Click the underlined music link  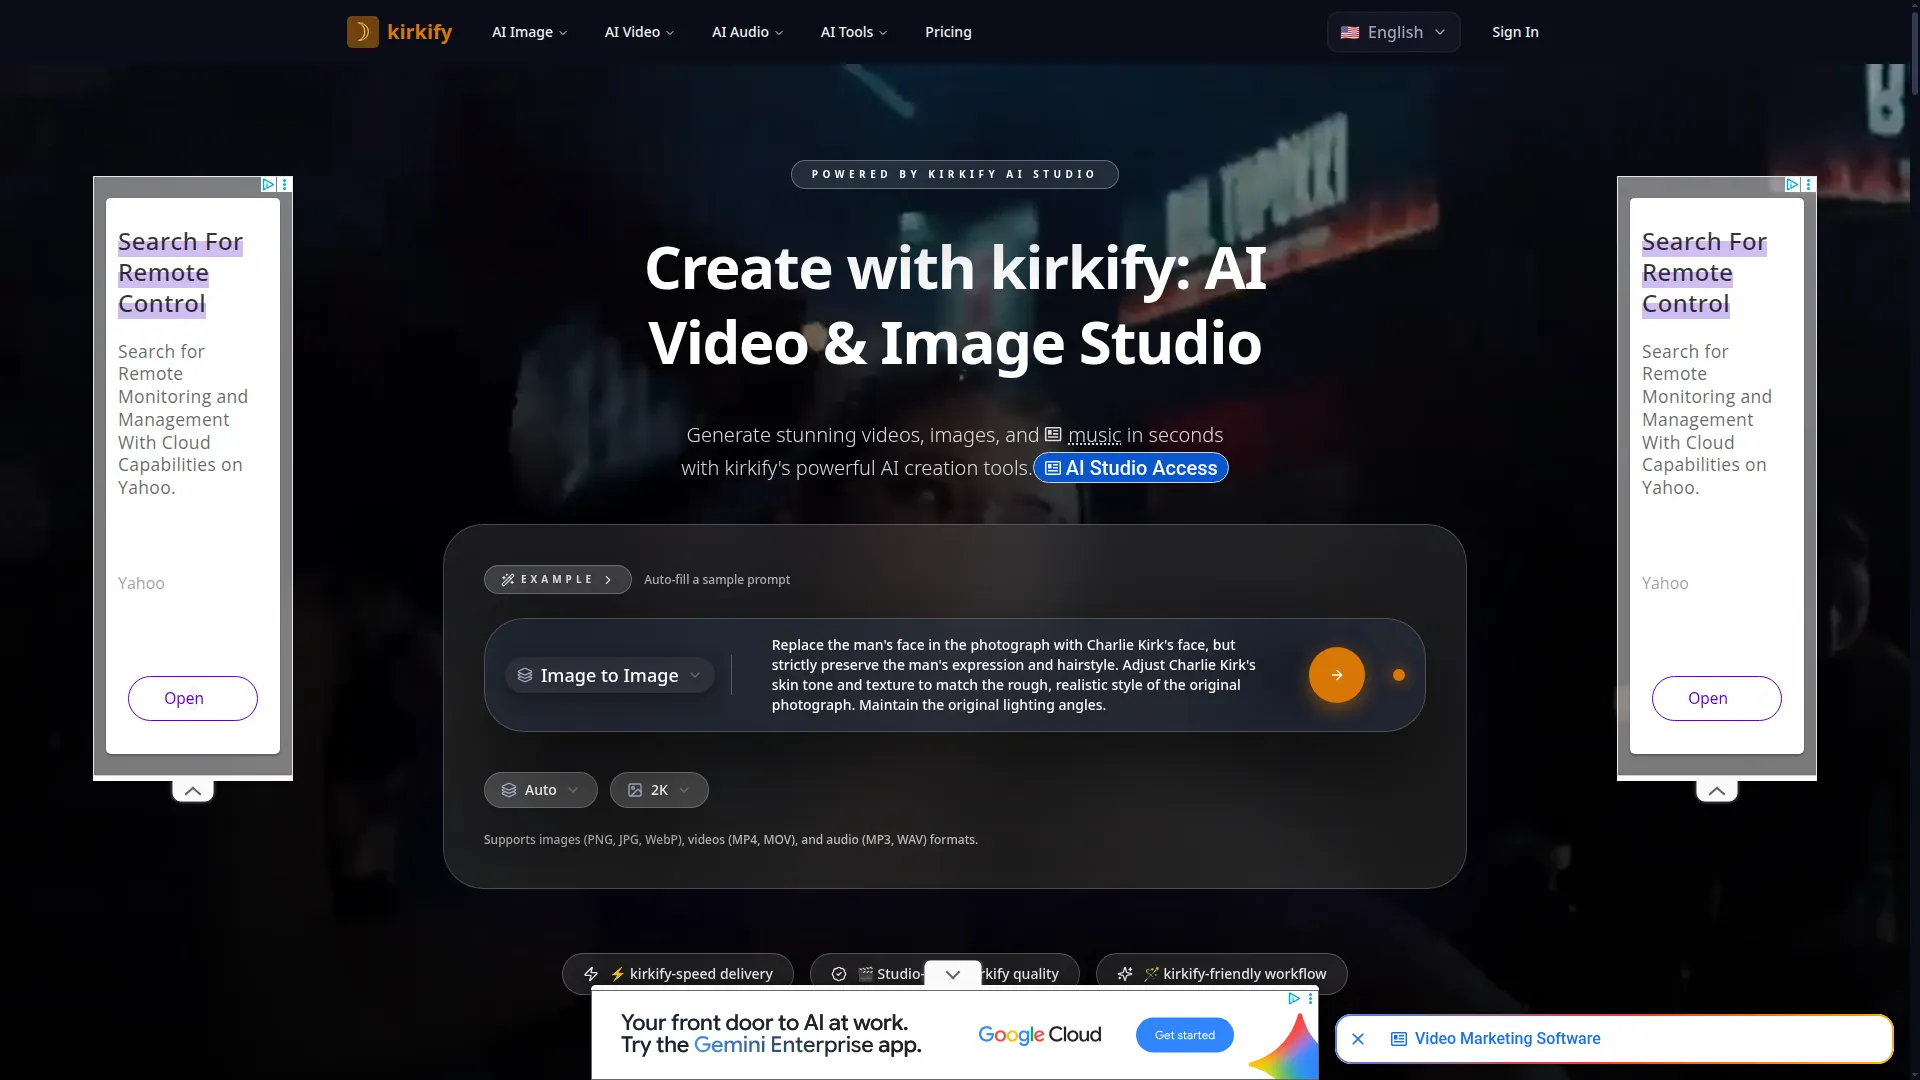1094,435
